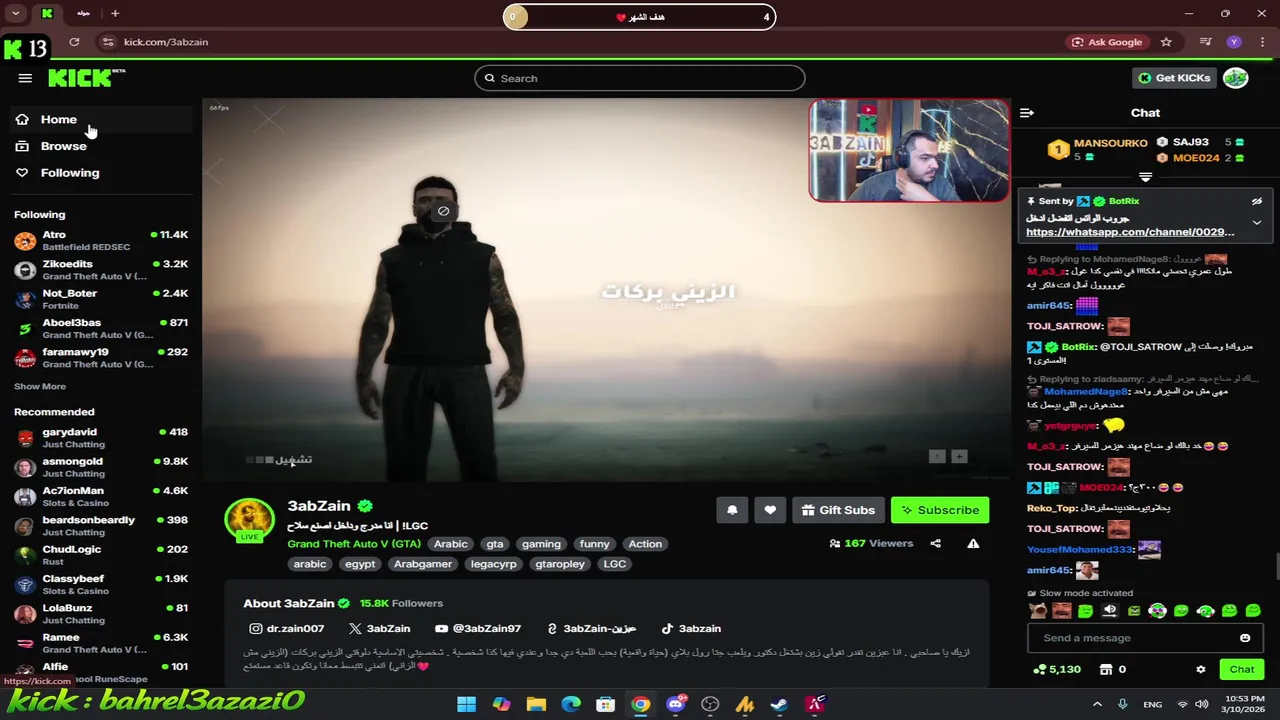Open Steam from the taskbar
The height and width of the screenshot is (720, 1280).
click(779, 705)
